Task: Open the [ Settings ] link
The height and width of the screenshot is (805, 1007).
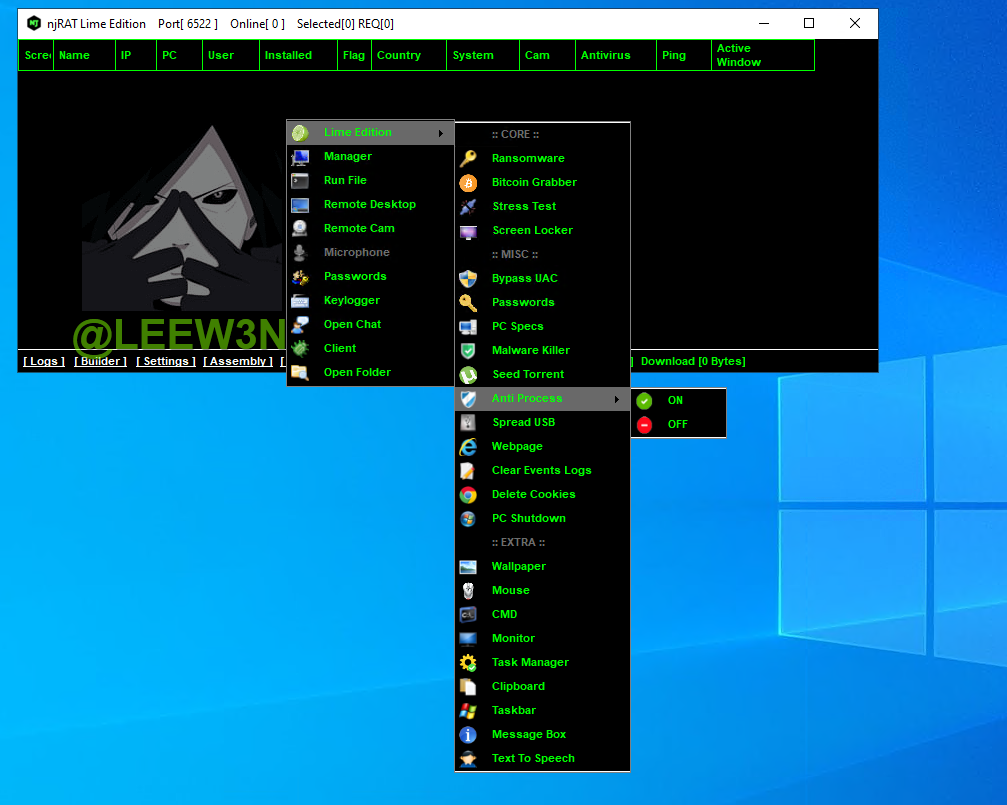Action: point(166,361)
